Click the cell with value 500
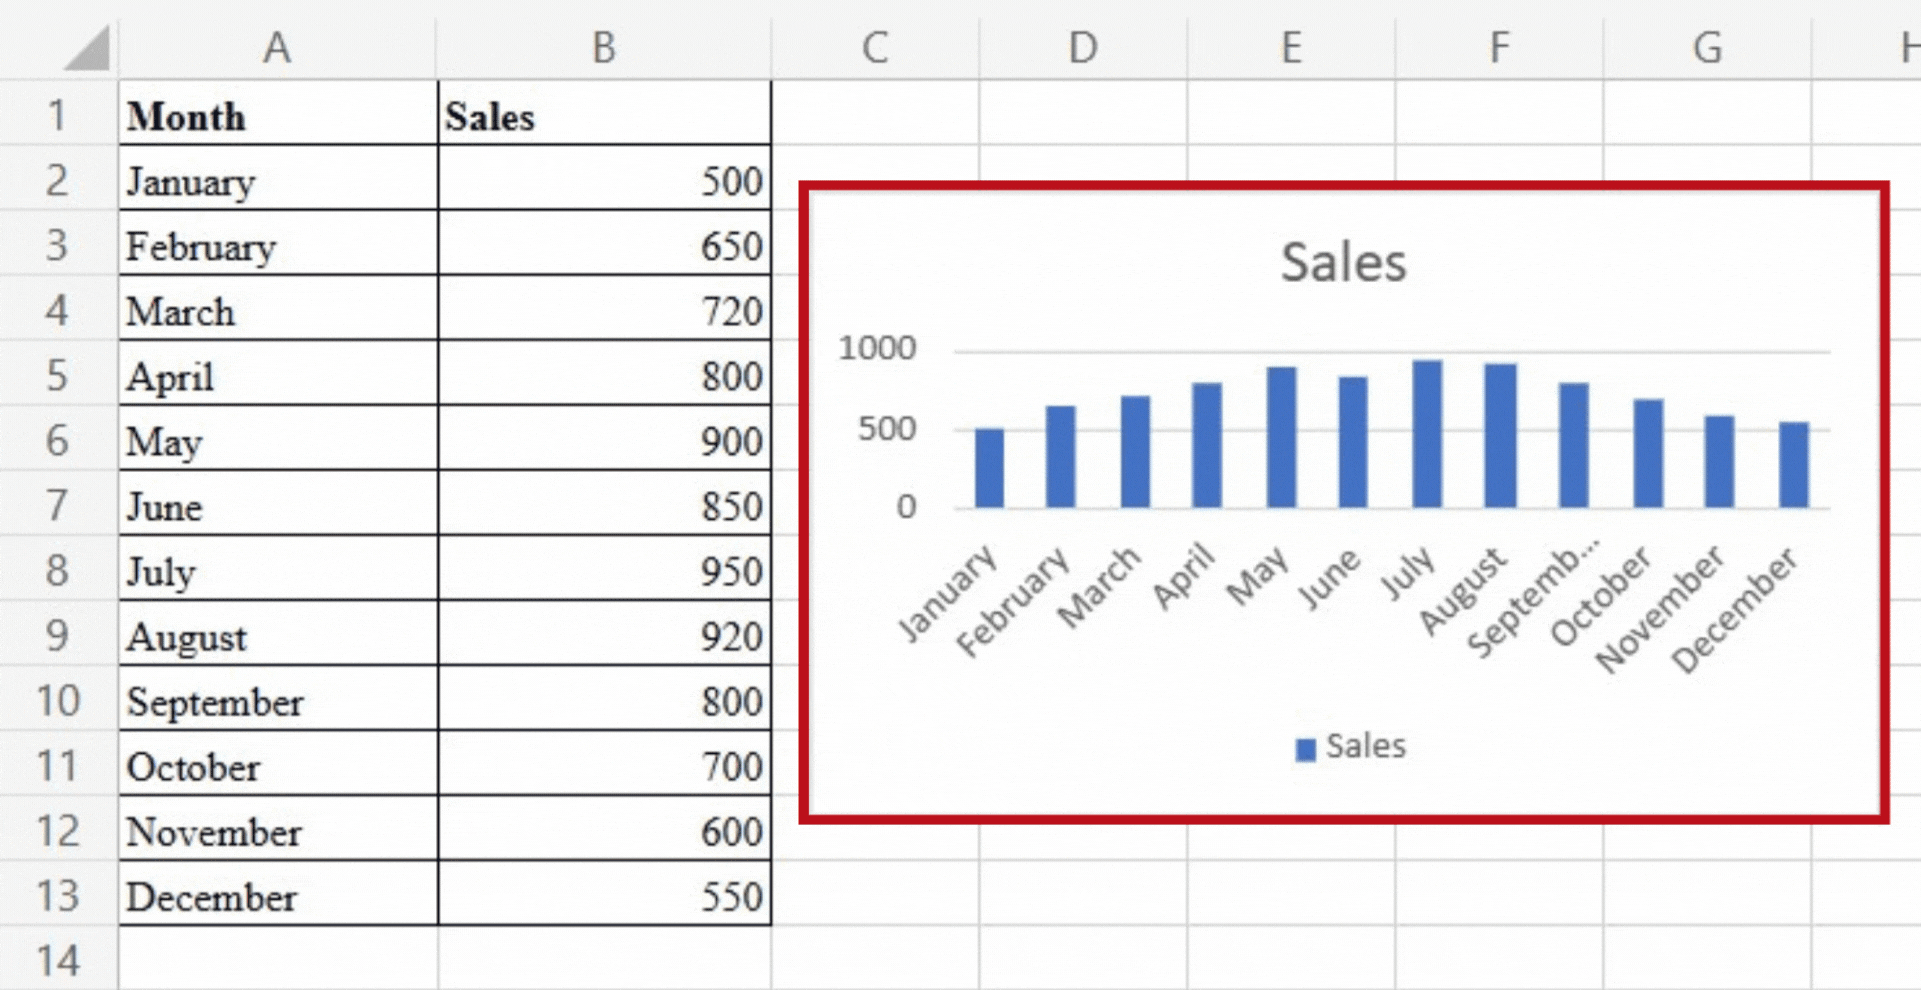The width and height of the screenshot is (1921, 990). click(x=604, y=179)
